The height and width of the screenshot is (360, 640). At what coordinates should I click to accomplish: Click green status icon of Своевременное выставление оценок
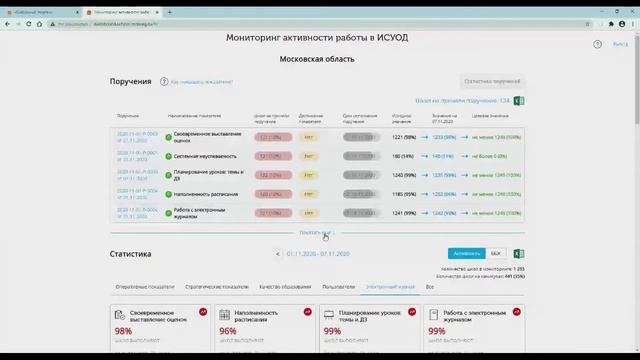click(x=168, y=138)
